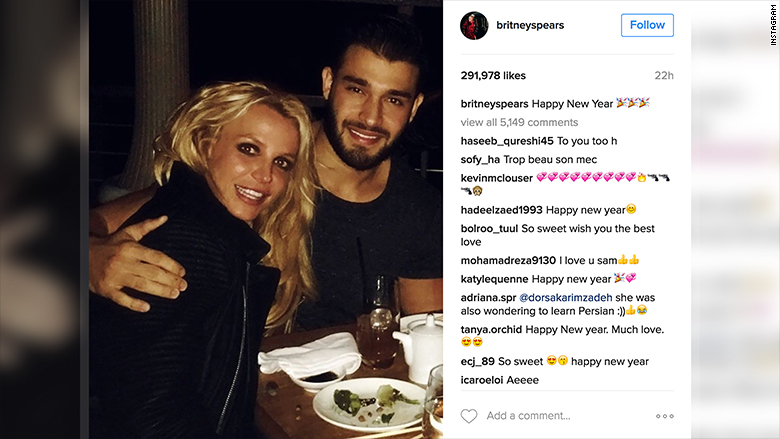The width and height of the screenshot is (780, 439).
Task: Open the @dorsakarimzadeh mention link
Action: point(566,297)
